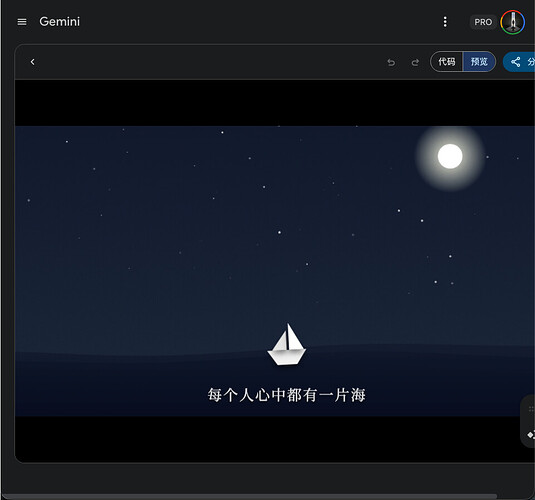Click the text 每个人心中都有一片海
Image resolution: width=535 pixels, height=500 pixels.
[x=287, y=395]
